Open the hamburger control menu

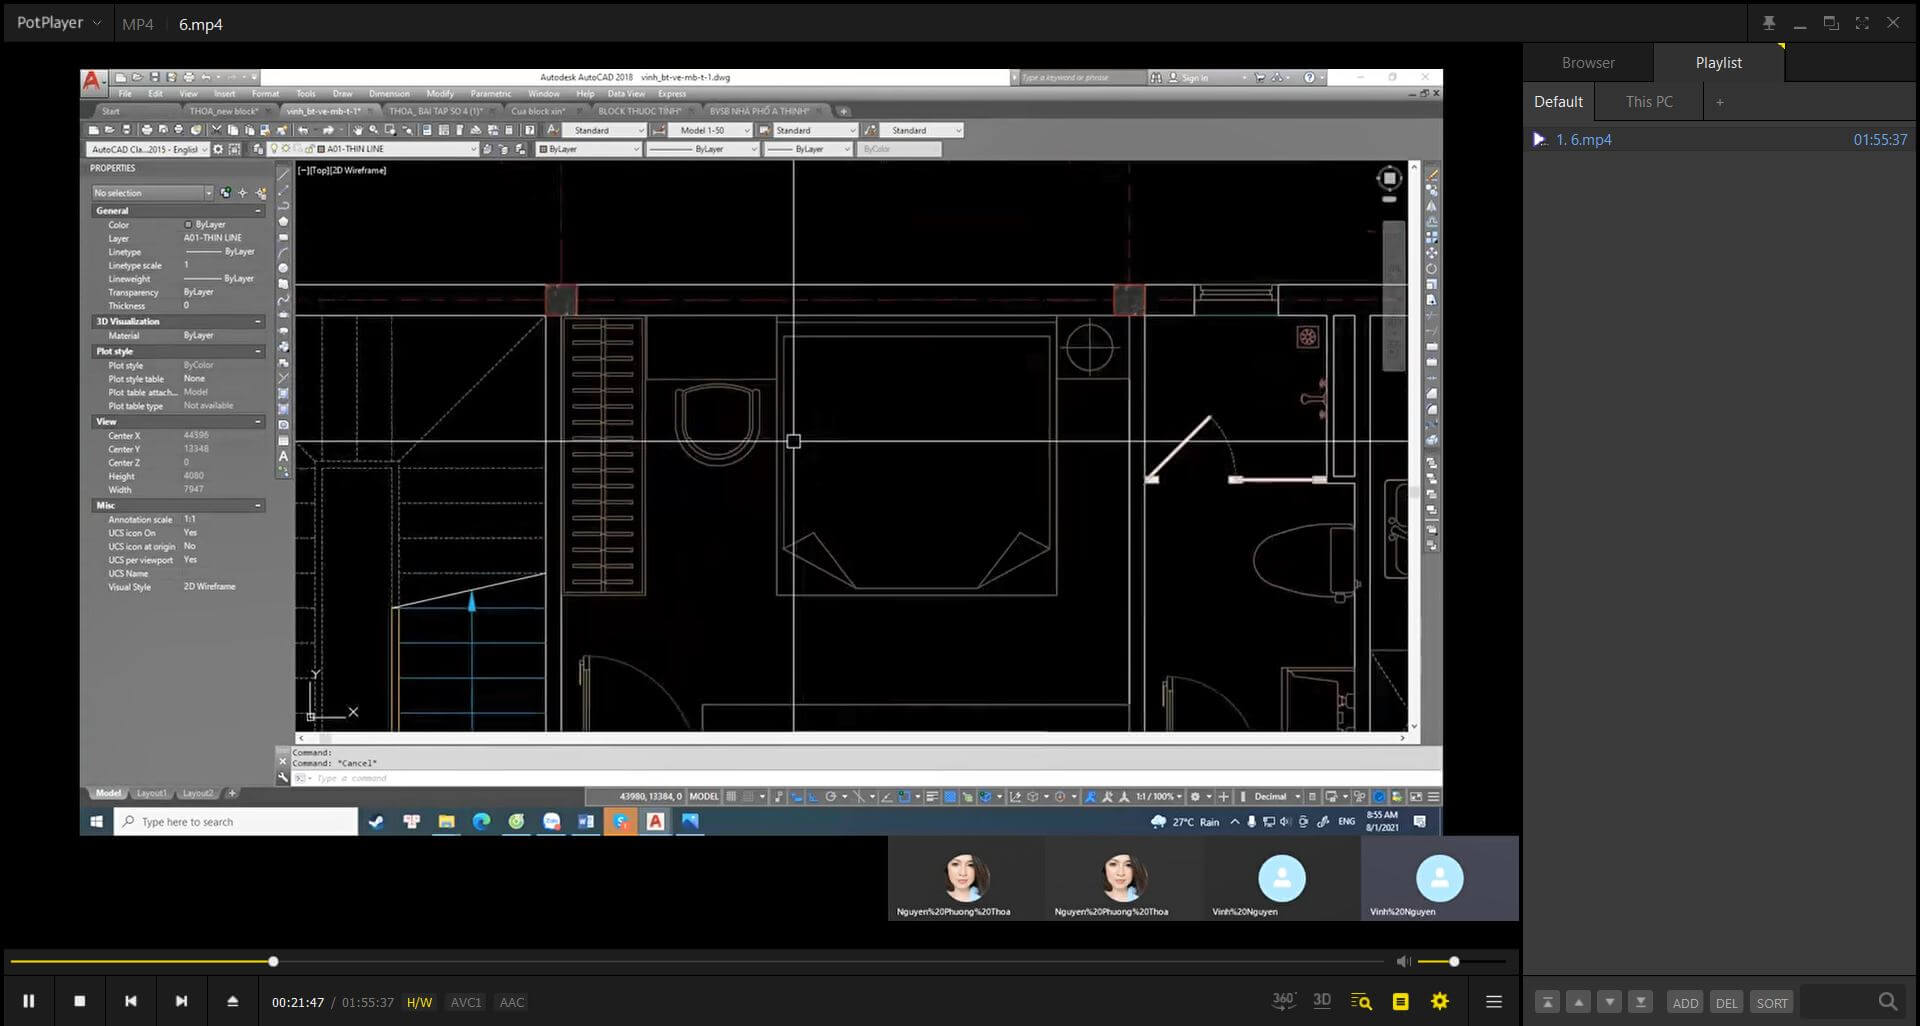click(1494, 1000)
